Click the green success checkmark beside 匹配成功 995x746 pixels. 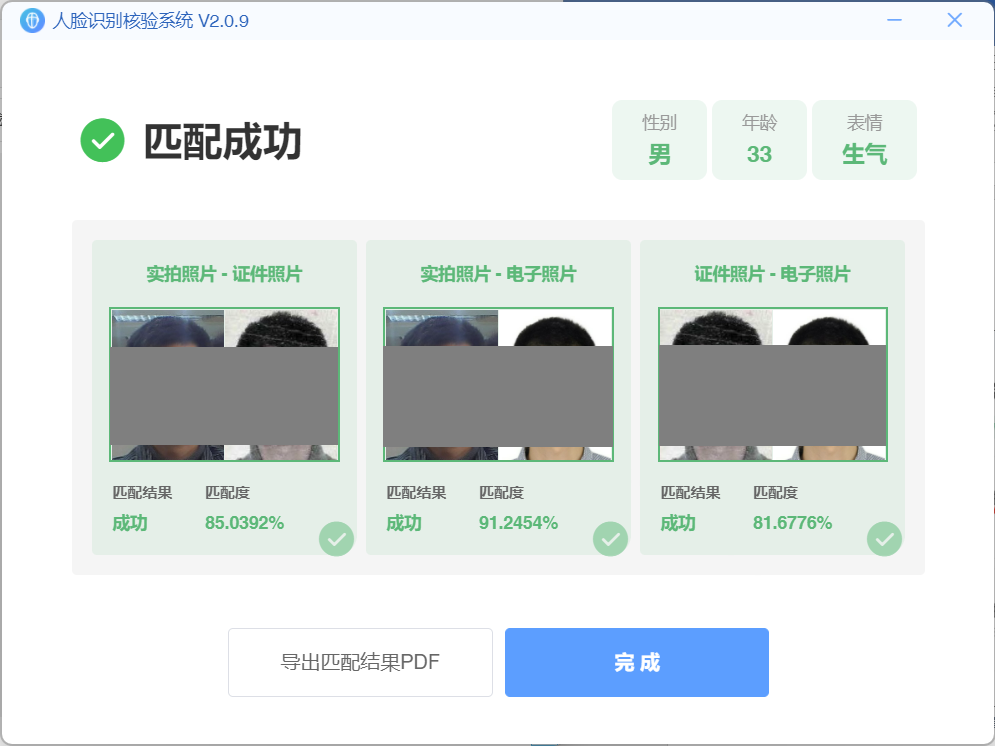[102, 140]
